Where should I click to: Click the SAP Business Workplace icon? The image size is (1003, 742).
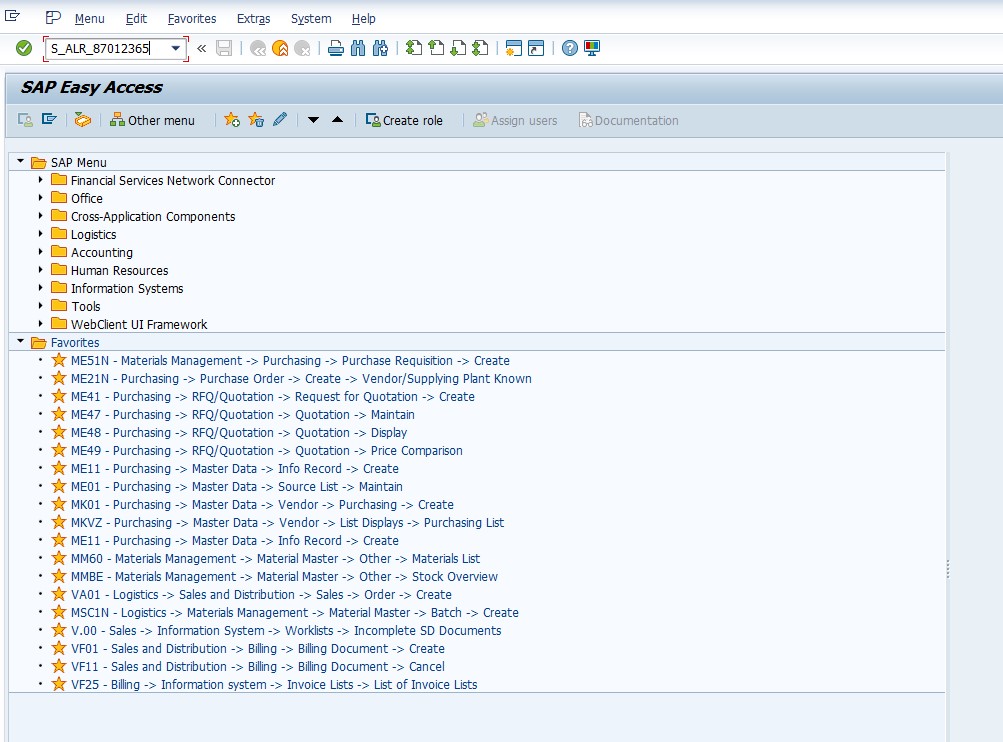coord(83,120)
